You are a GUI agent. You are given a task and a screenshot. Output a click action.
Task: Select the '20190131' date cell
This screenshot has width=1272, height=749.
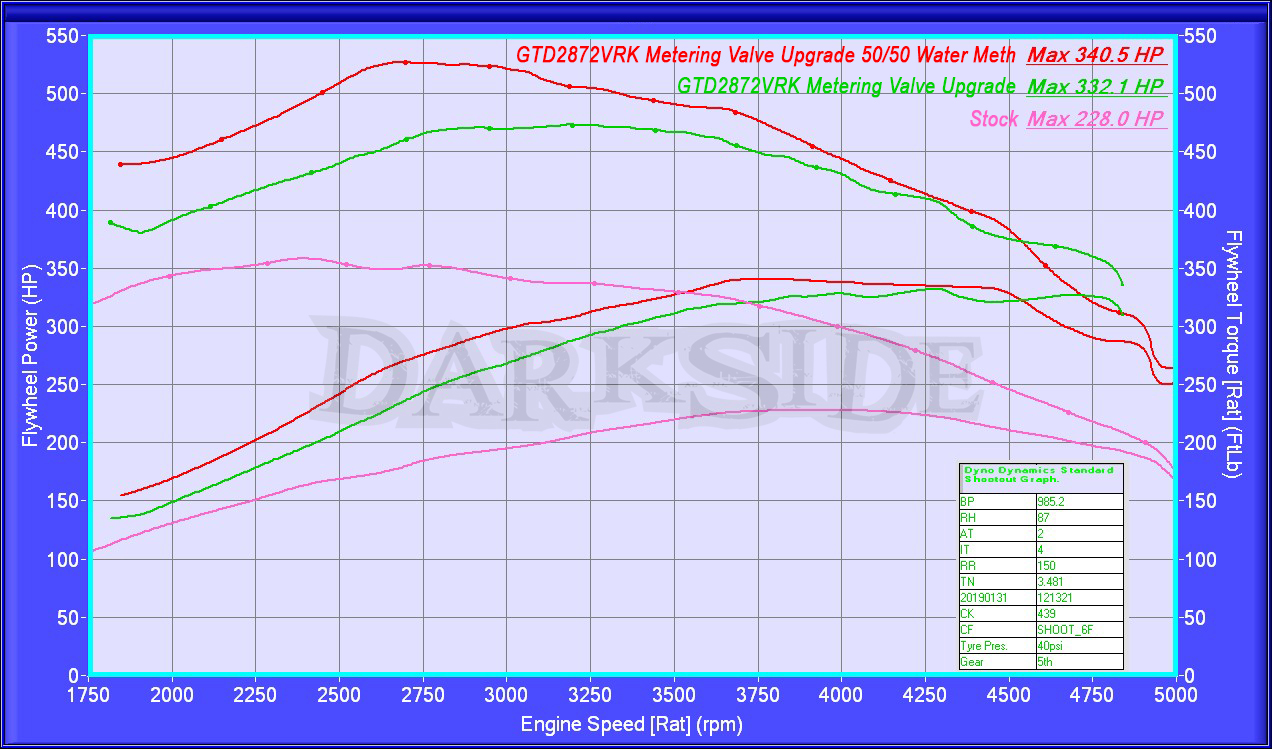tap(982, 598)
